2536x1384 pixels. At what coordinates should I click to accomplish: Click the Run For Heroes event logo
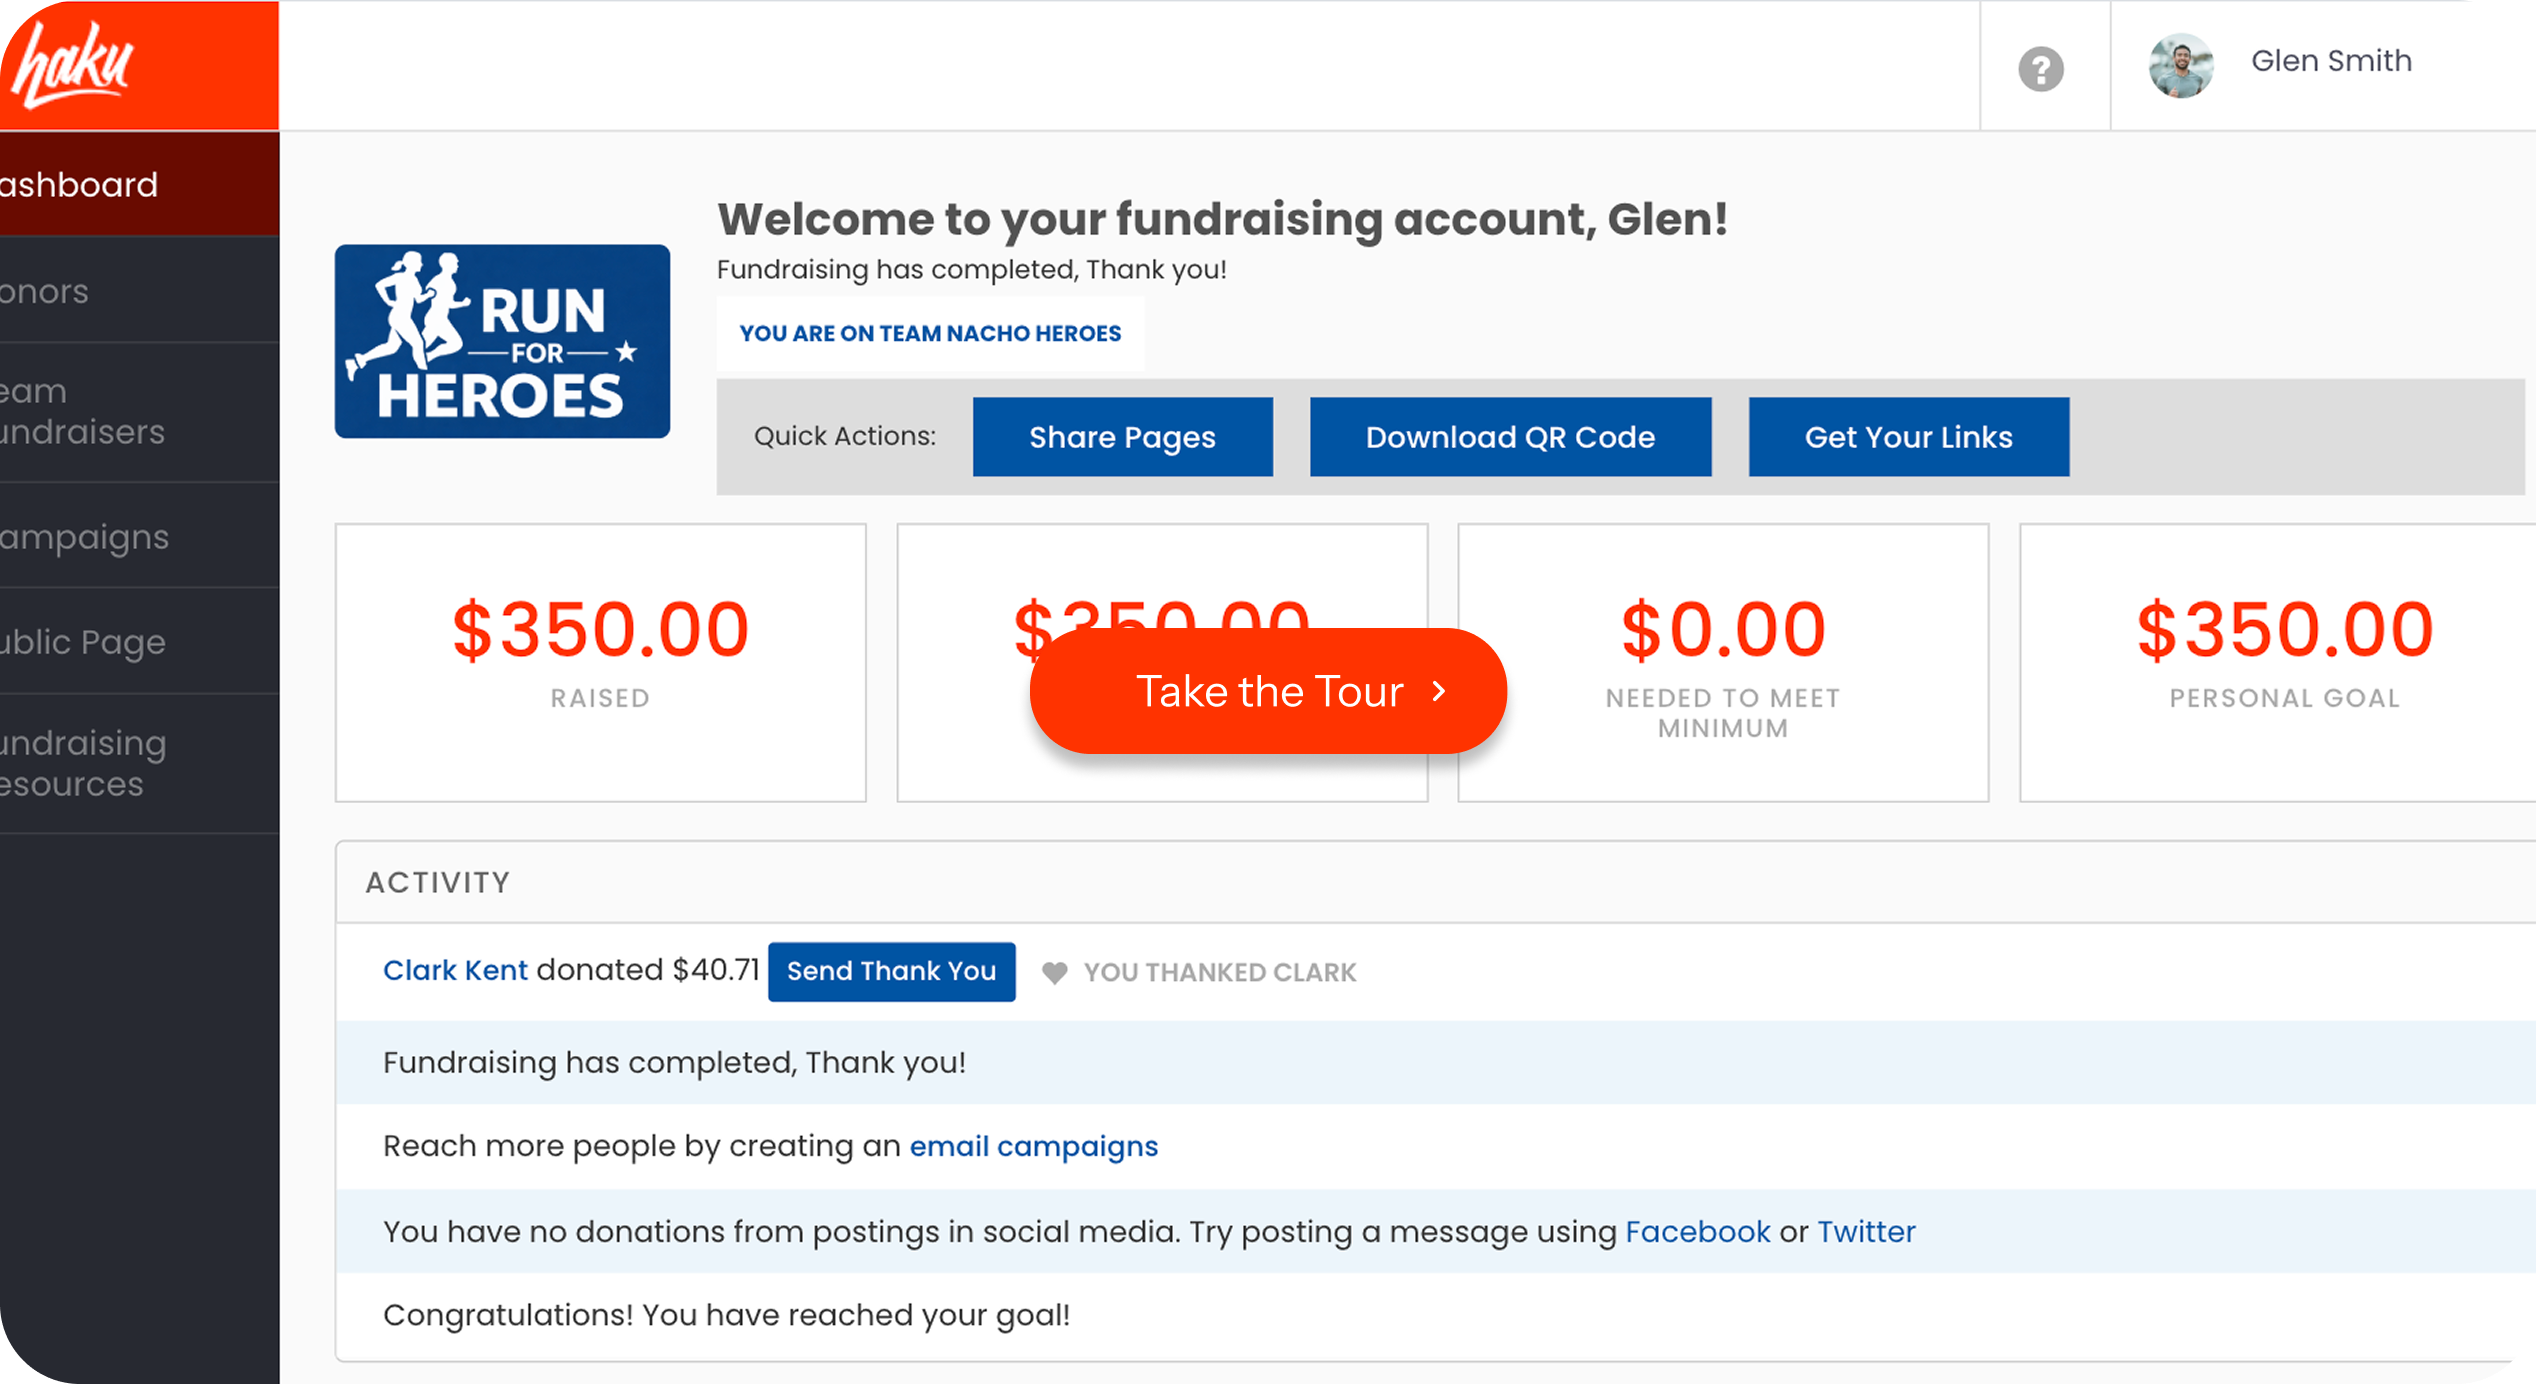(x=502, y=341)
